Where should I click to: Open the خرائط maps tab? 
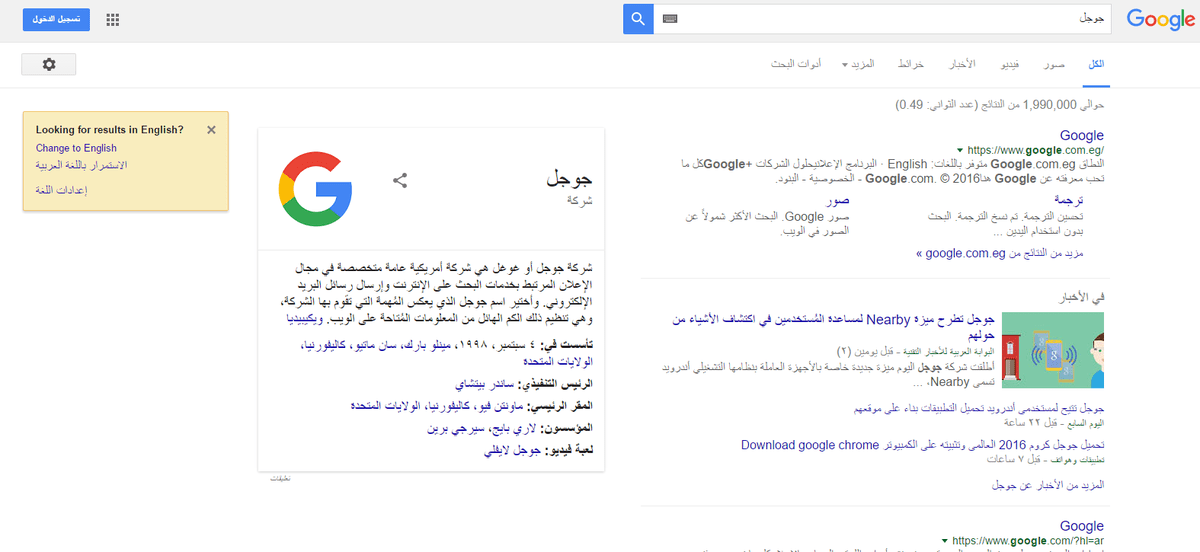click(911, 64)
